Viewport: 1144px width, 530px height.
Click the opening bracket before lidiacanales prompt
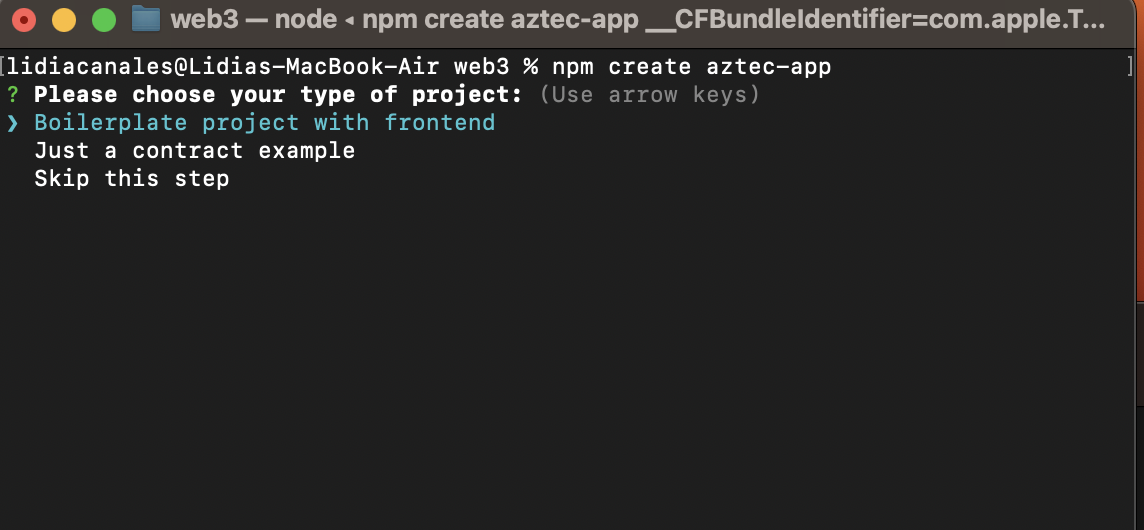(x=3, y=67)
